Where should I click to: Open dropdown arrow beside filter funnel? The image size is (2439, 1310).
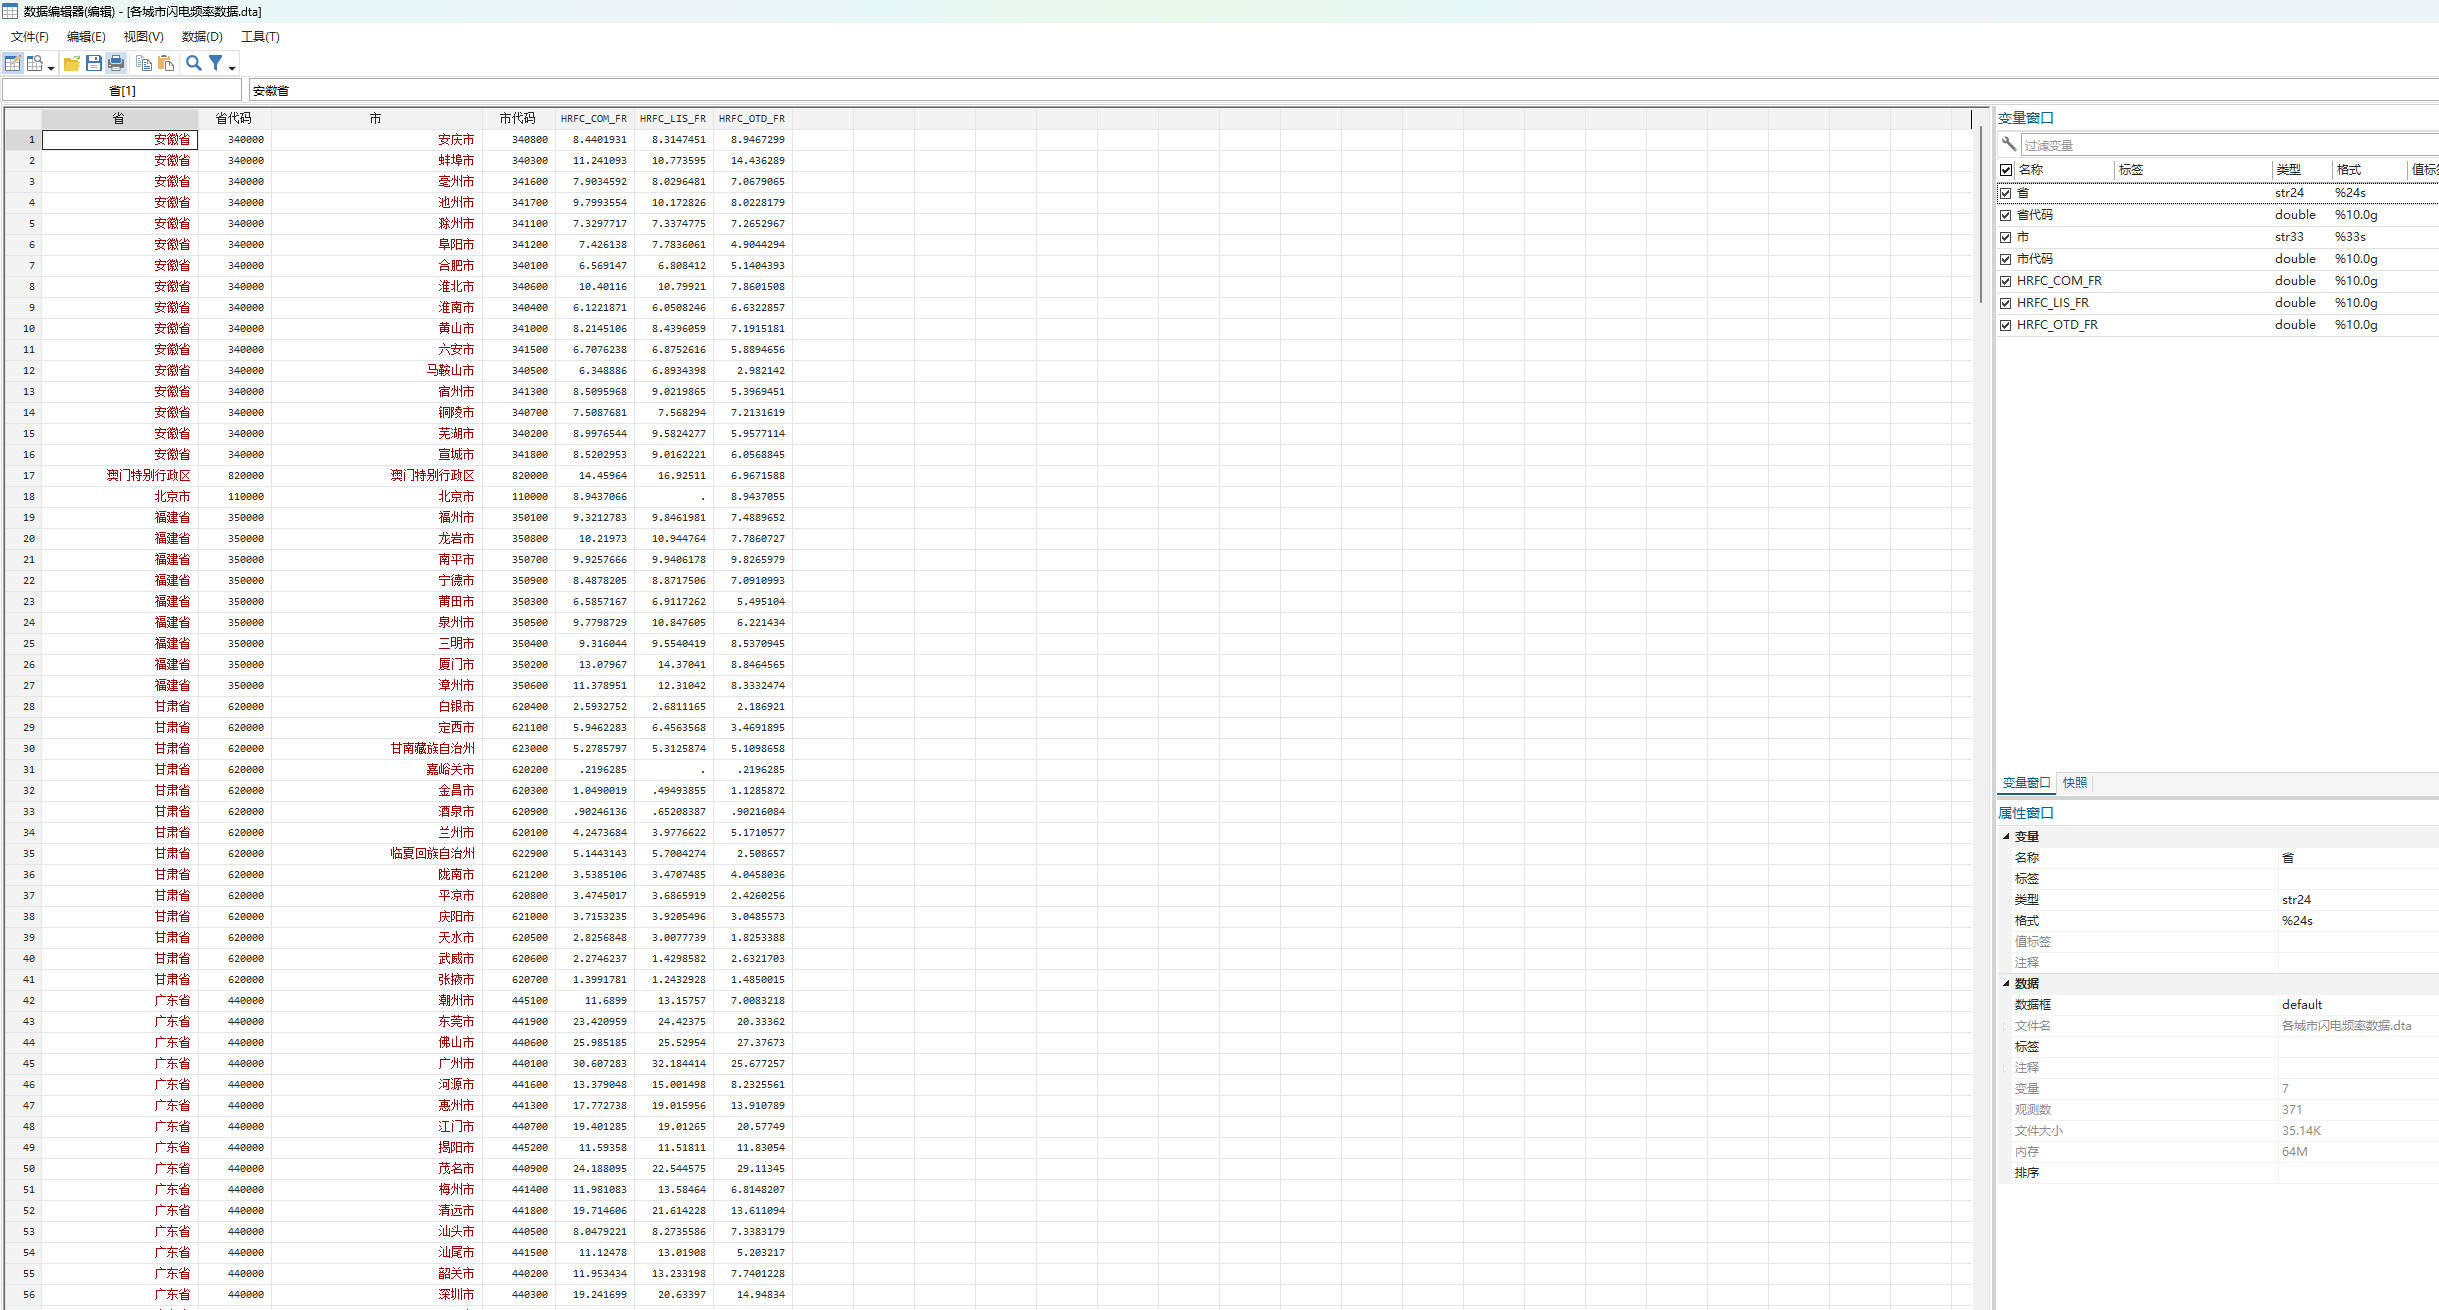click(x=232, y=67)
